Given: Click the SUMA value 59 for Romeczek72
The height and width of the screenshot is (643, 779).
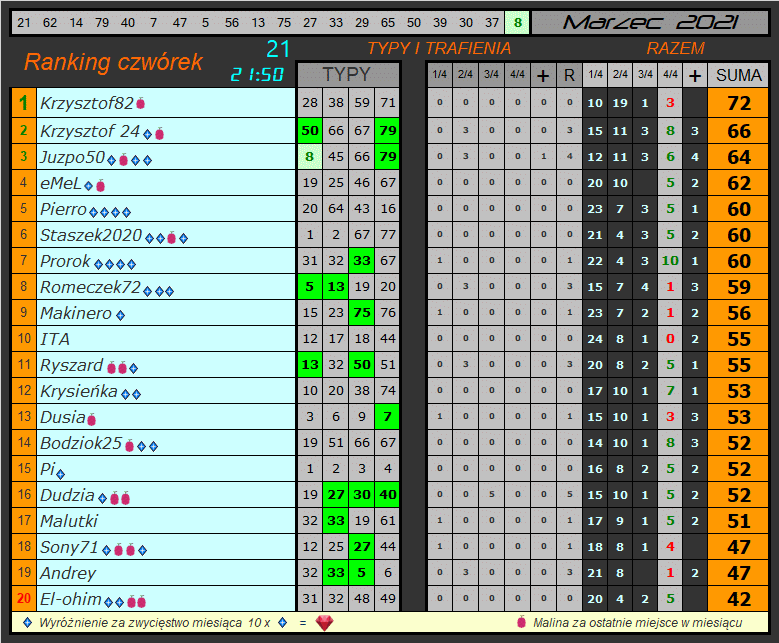Looking at the screenshot, I should coord(738,287).
